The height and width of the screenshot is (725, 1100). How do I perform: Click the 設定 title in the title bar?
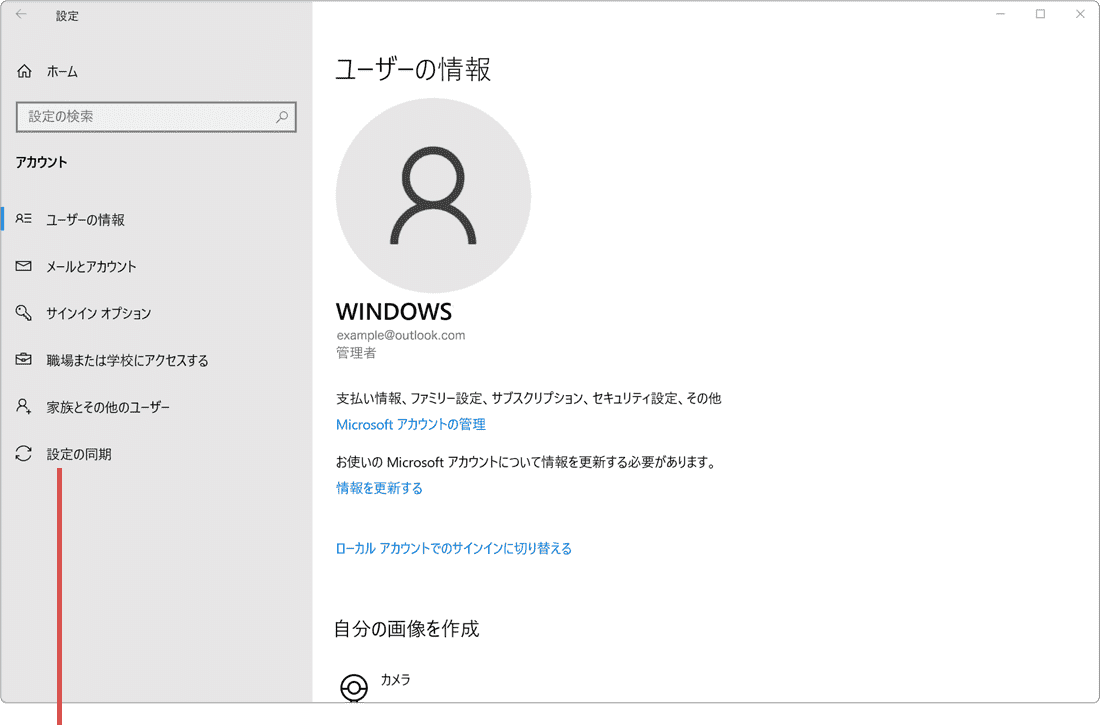tap(67, 15)
